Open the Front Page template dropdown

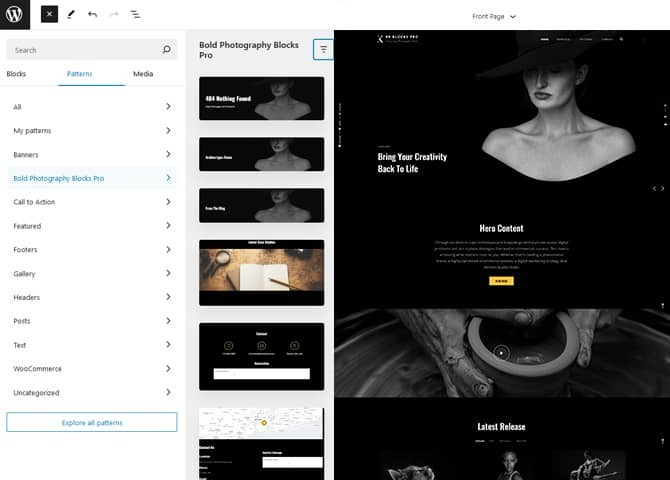495,16
